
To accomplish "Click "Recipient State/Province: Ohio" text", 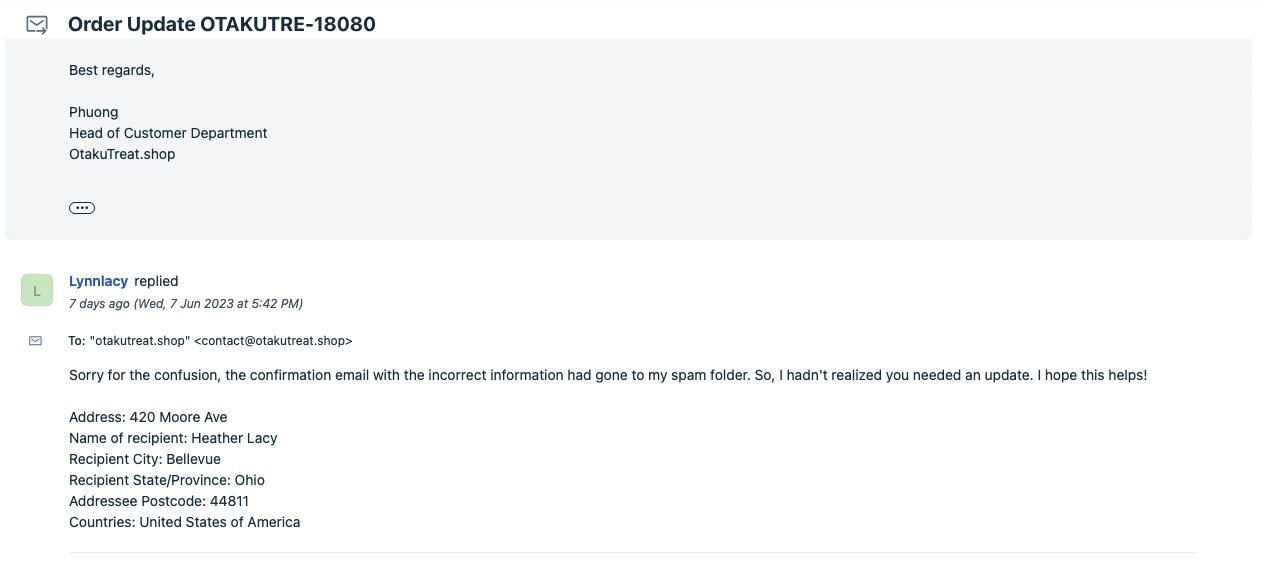I will (x=167, y=480).
